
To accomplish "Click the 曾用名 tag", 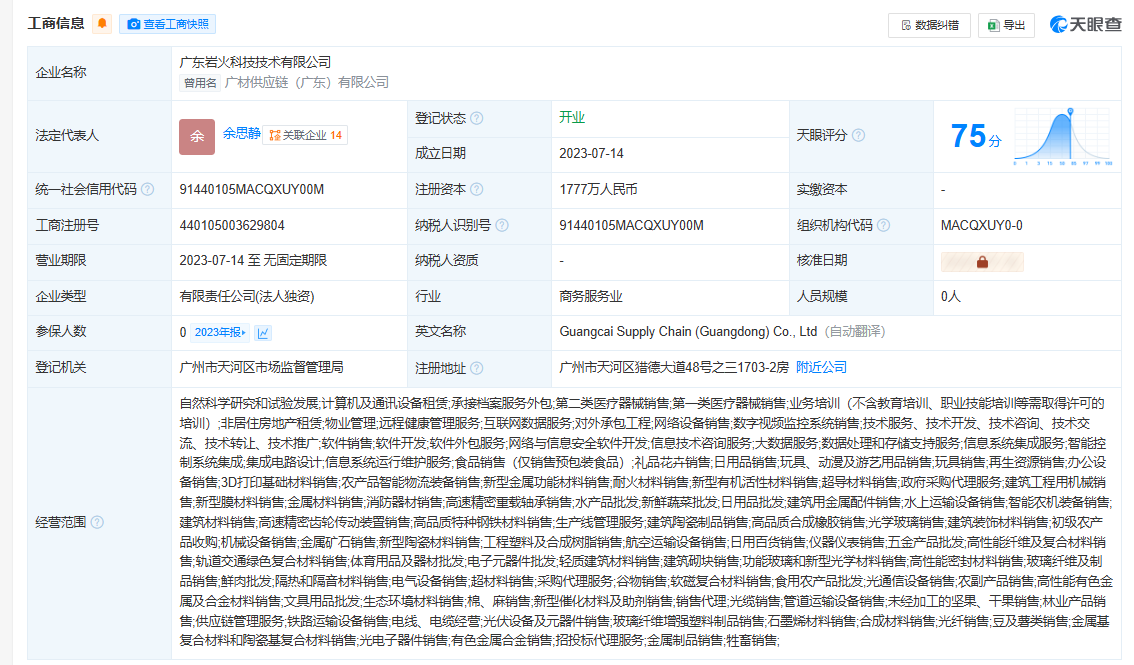I will 200,83.
